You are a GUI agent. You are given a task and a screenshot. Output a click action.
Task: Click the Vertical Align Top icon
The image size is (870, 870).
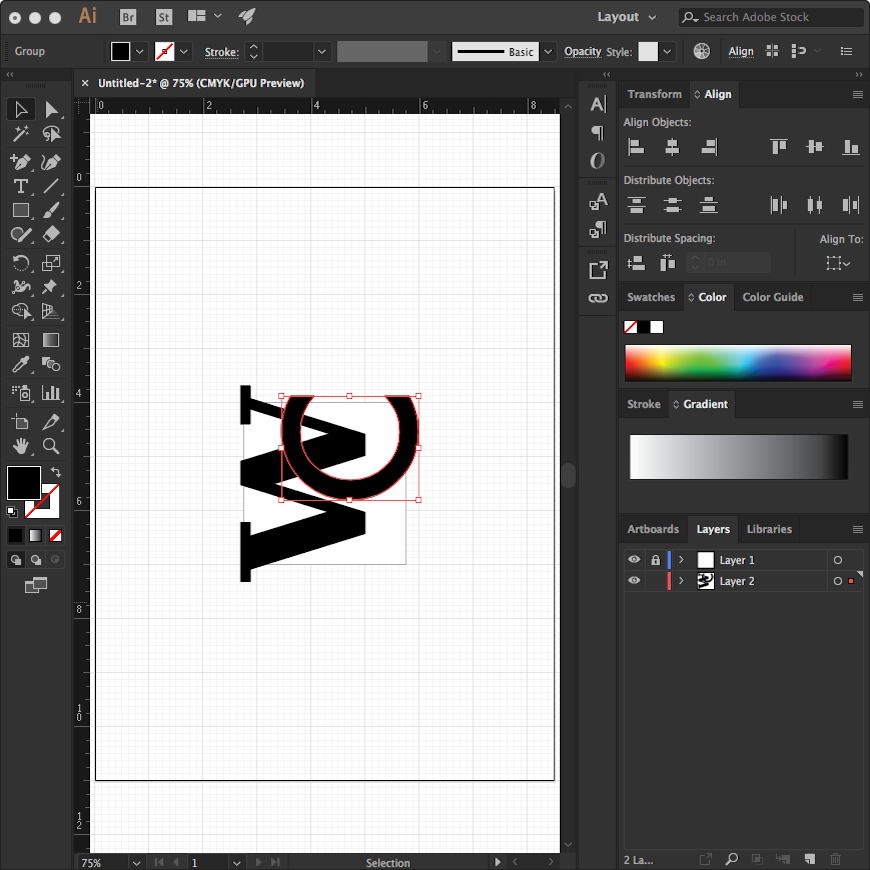779,147
